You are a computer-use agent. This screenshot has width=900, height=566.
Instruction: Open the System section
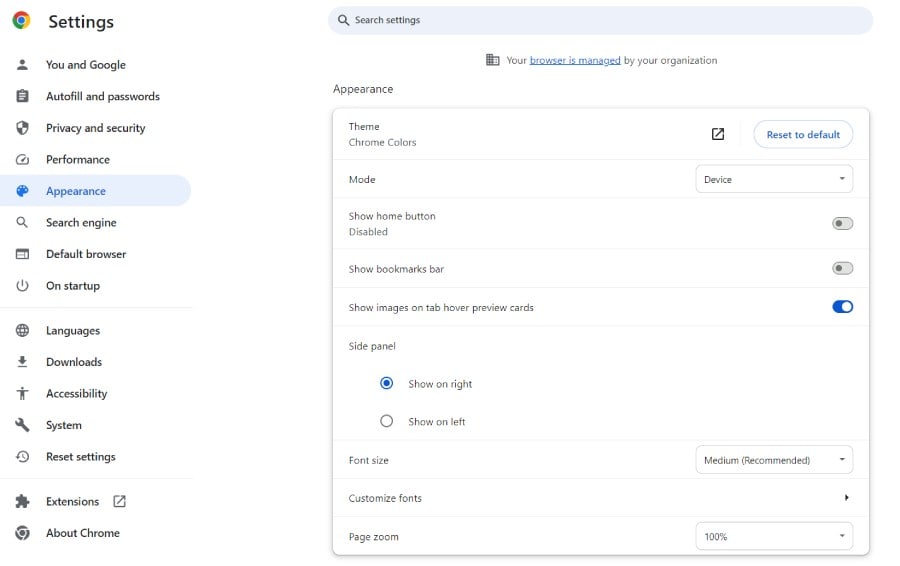95,425
